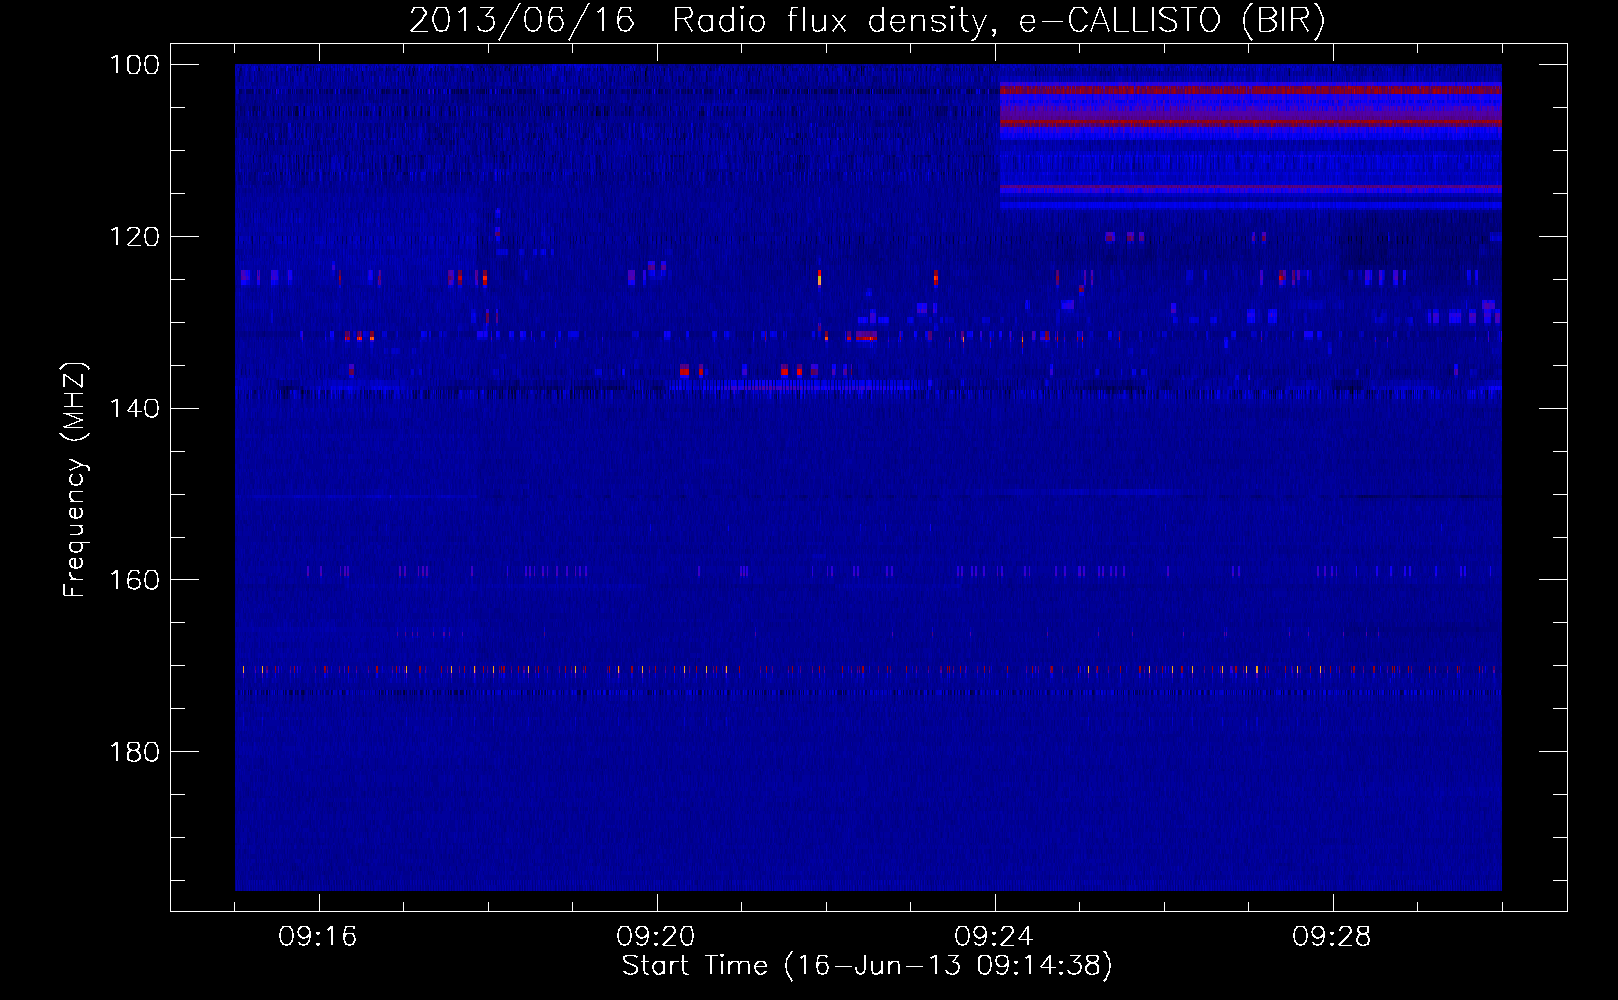This screenshot has width=1618, height=1000.
Task: Click the dotted orange signal line near 170 MHz
Action: point(868,669)
